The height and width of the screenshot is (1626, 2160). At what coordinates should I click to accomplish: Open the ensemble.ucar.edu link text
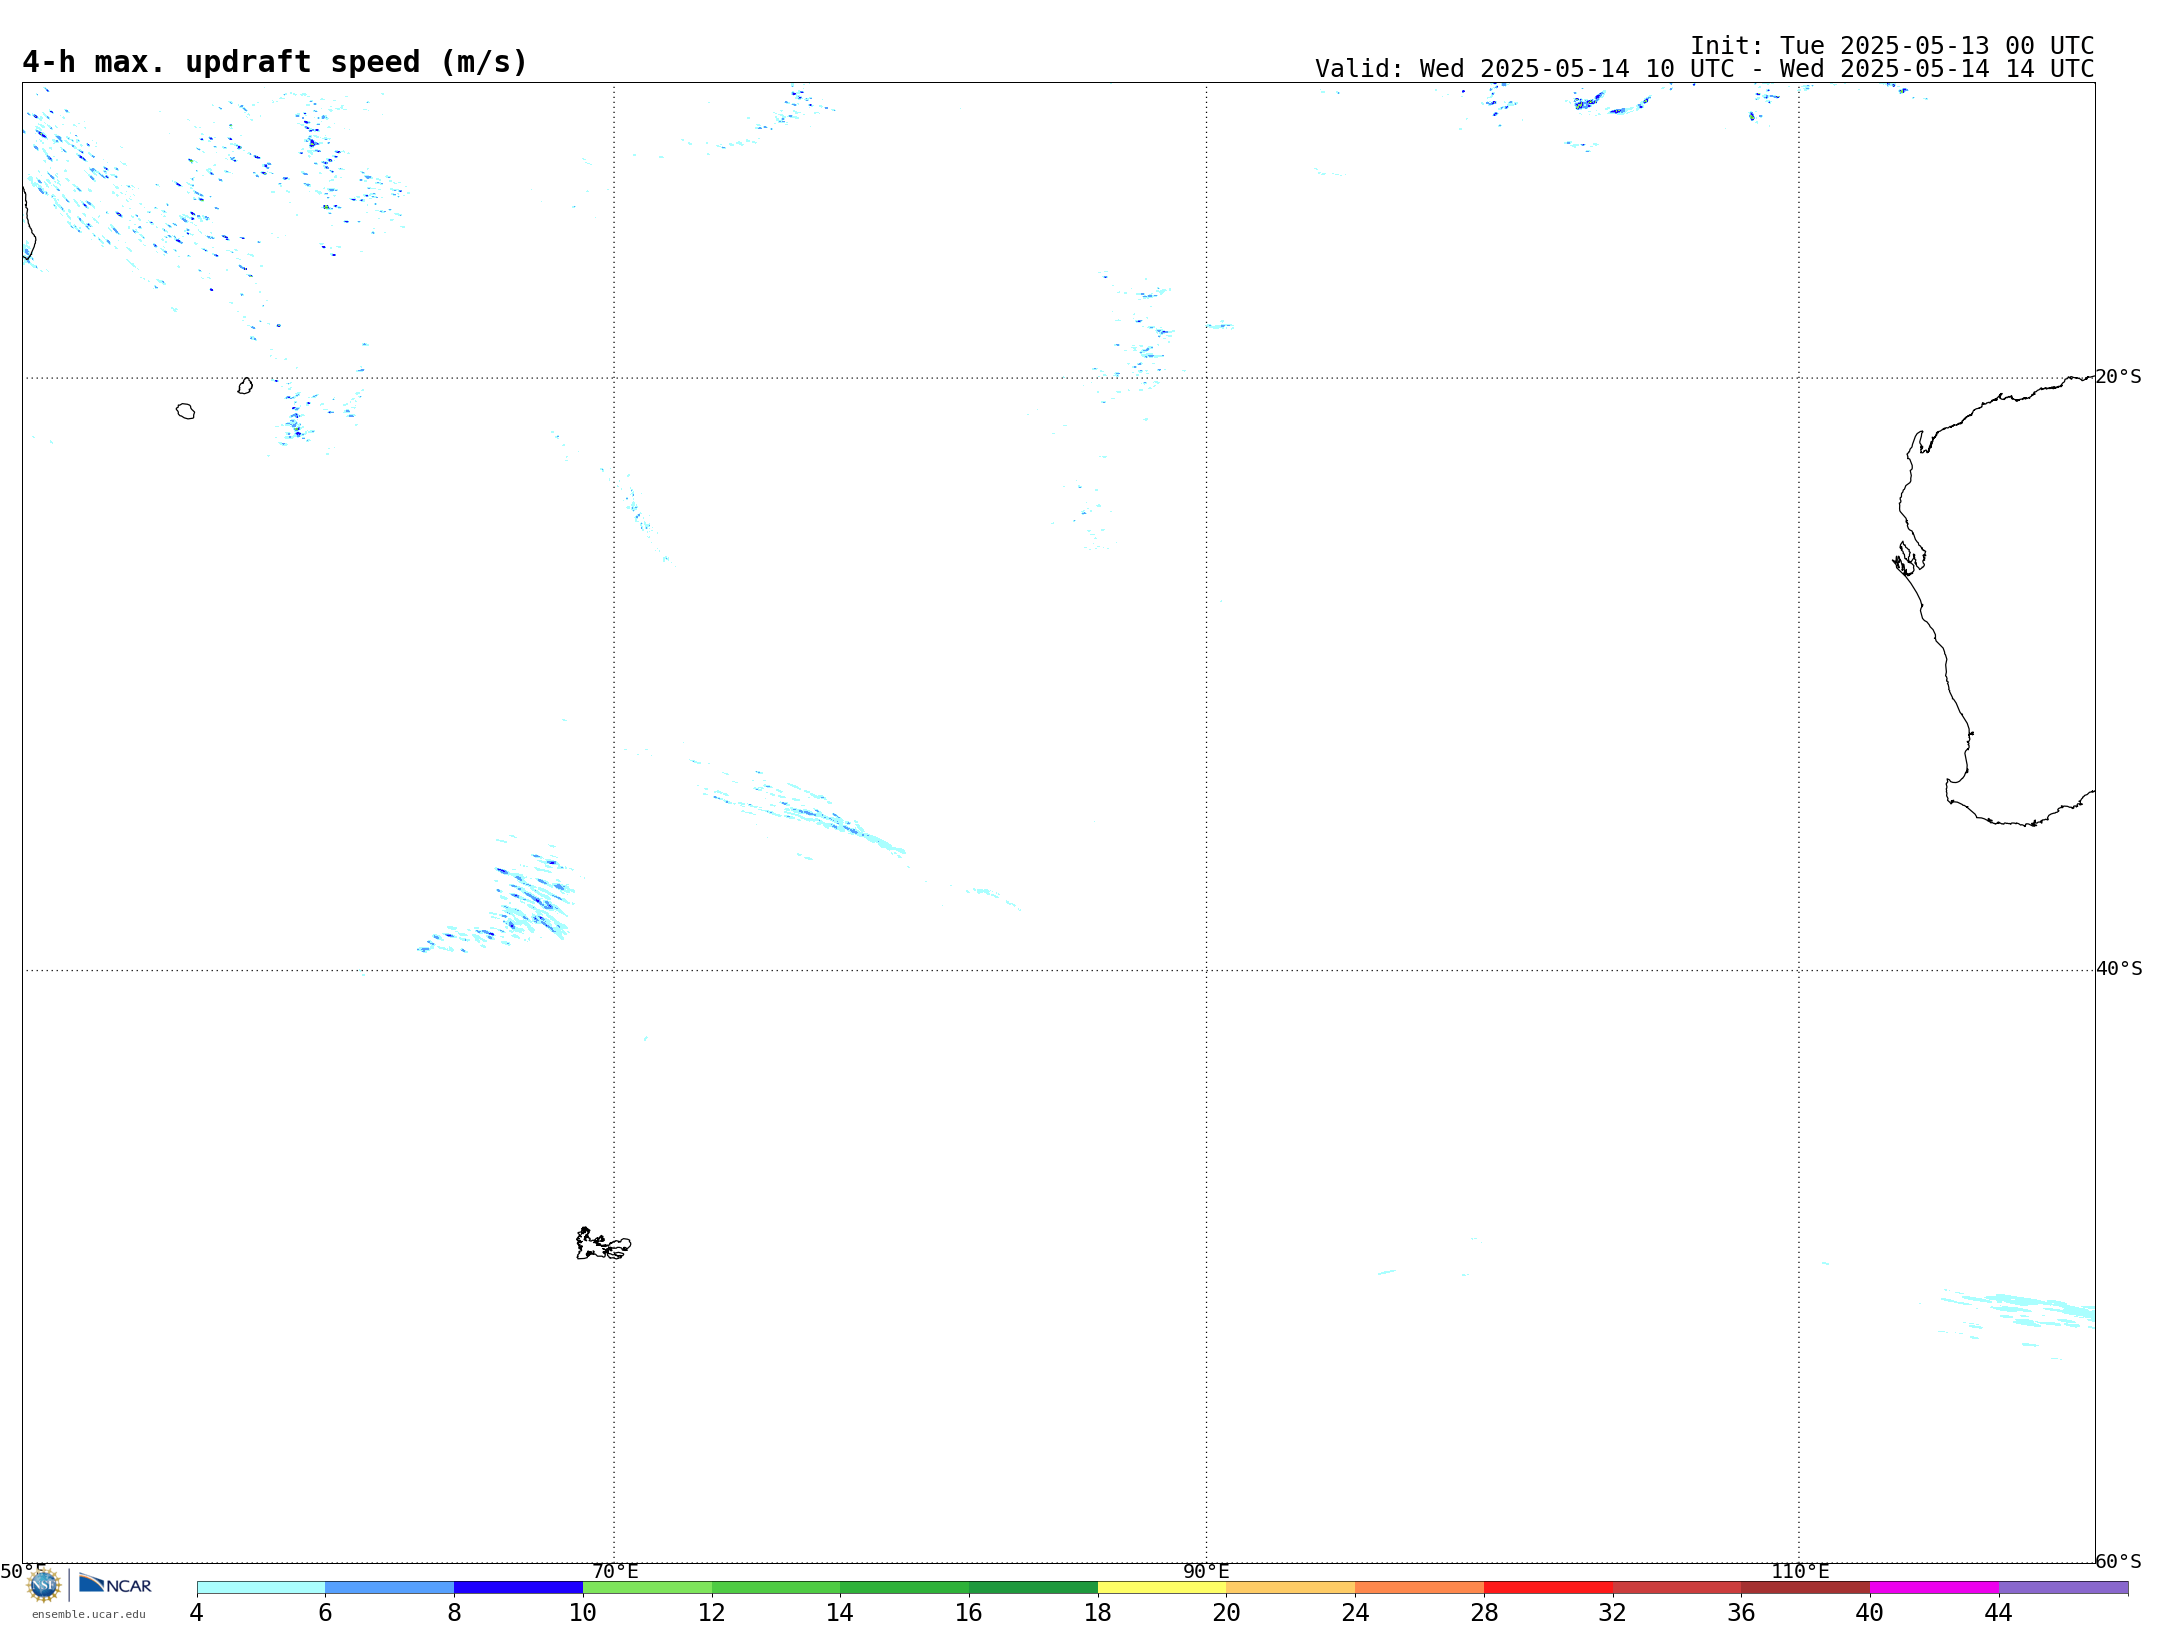88,1614
